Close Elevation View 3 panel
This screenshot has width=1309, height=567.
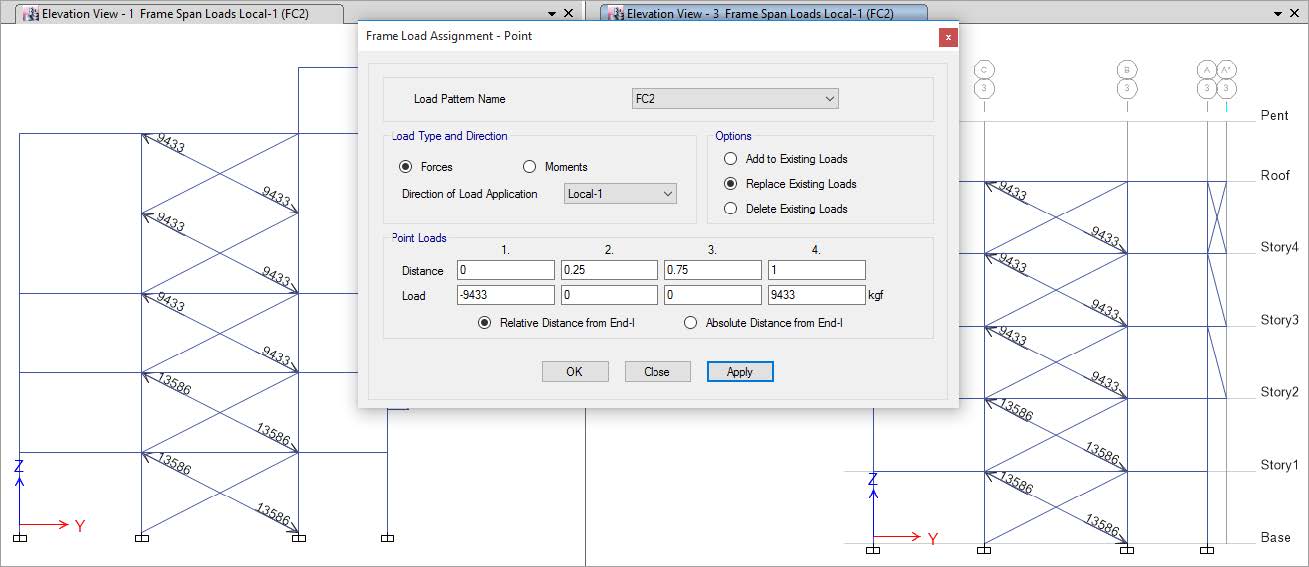1294,14
